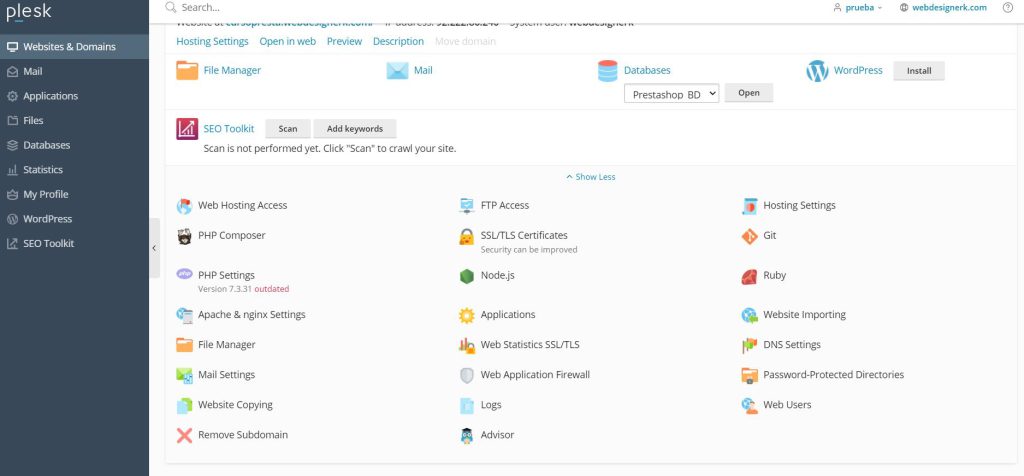Open the DNS Settings flags icon
This screenshot has width=1024, height=476.
click(x=750, y=345)
